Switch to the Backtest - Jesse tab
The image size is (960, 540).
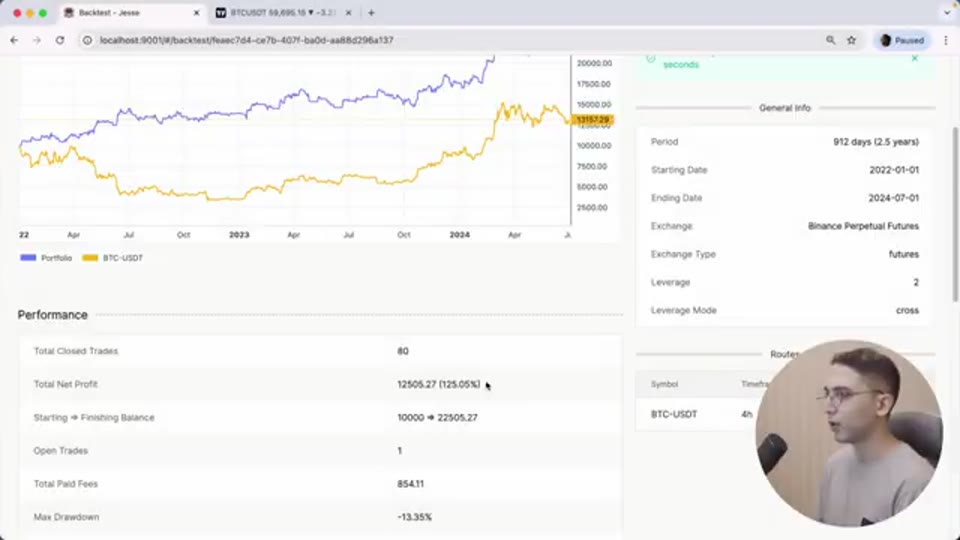coord(132,12)
